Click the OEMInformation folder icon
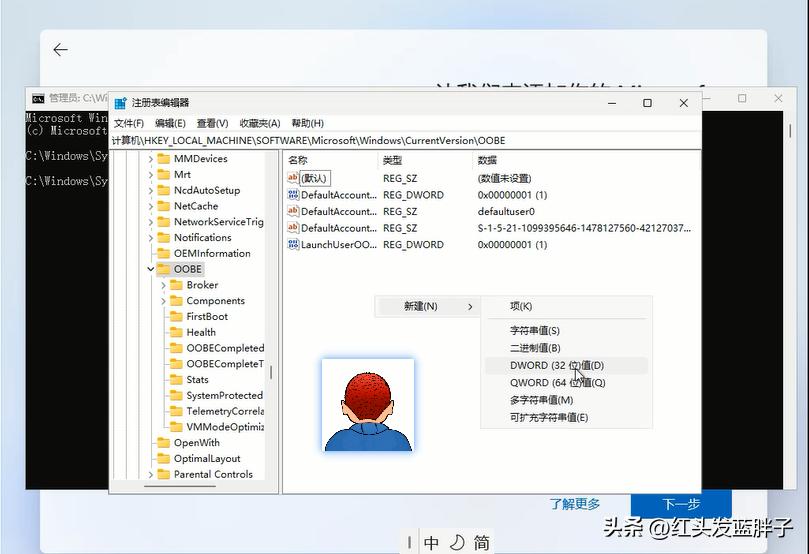Screen dimensions: 809x554 pyautogui.click(x=164, y=253)
